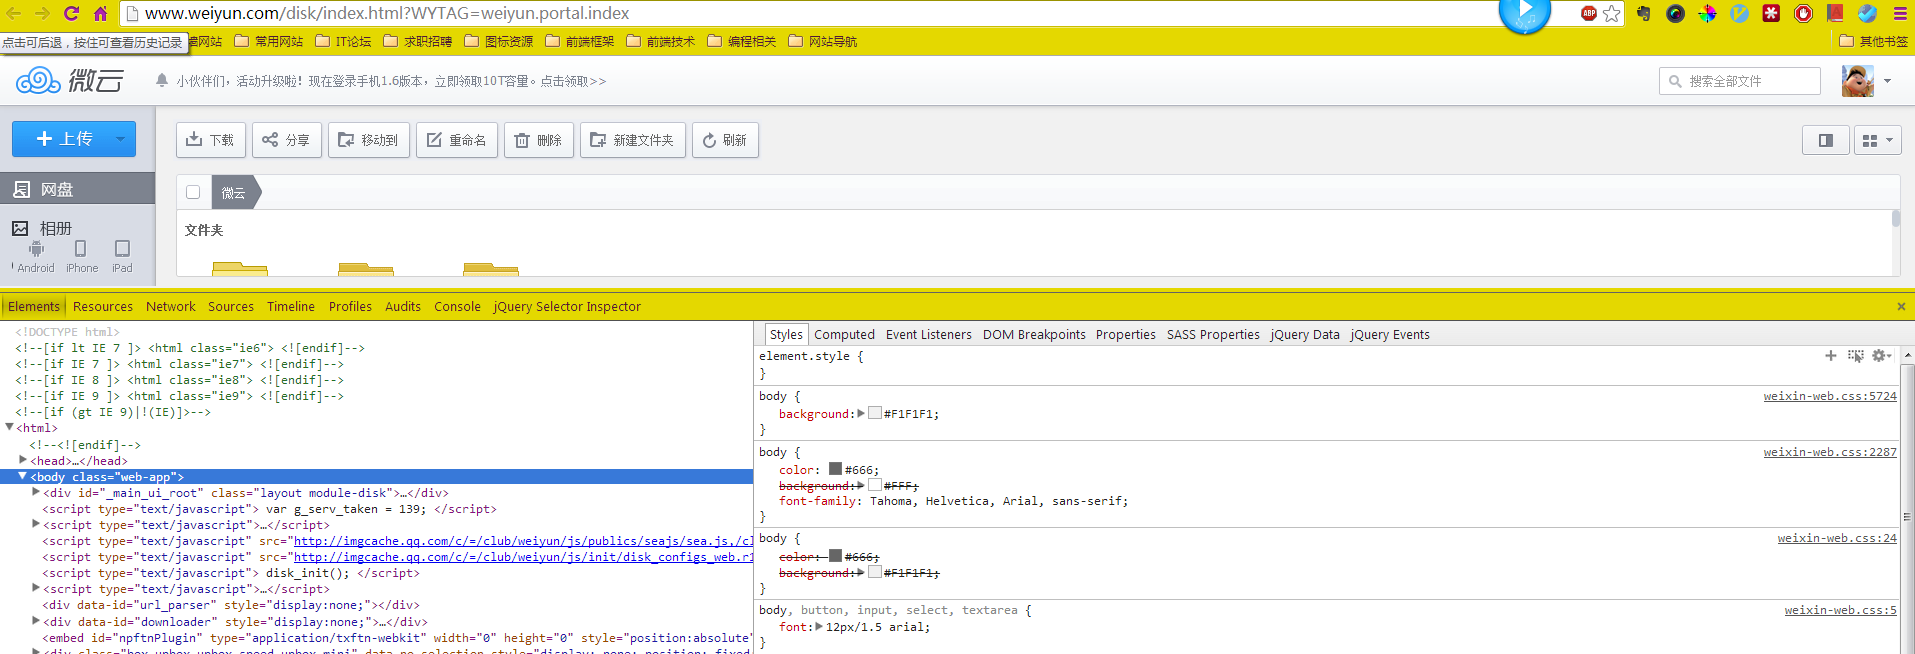
Task: Tick the select-all checkbox beside 微云
Action: [x=193, y=192]
